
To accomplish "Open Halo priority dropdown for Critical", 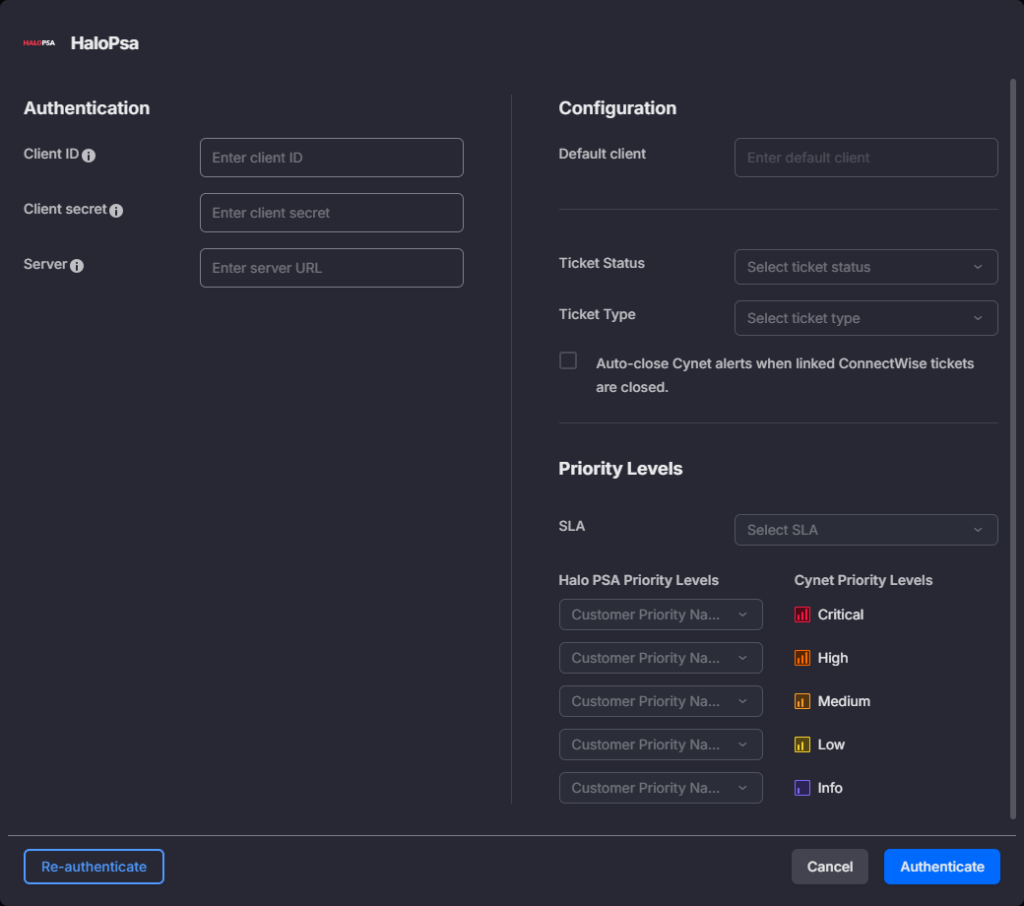I will (660, 615).
